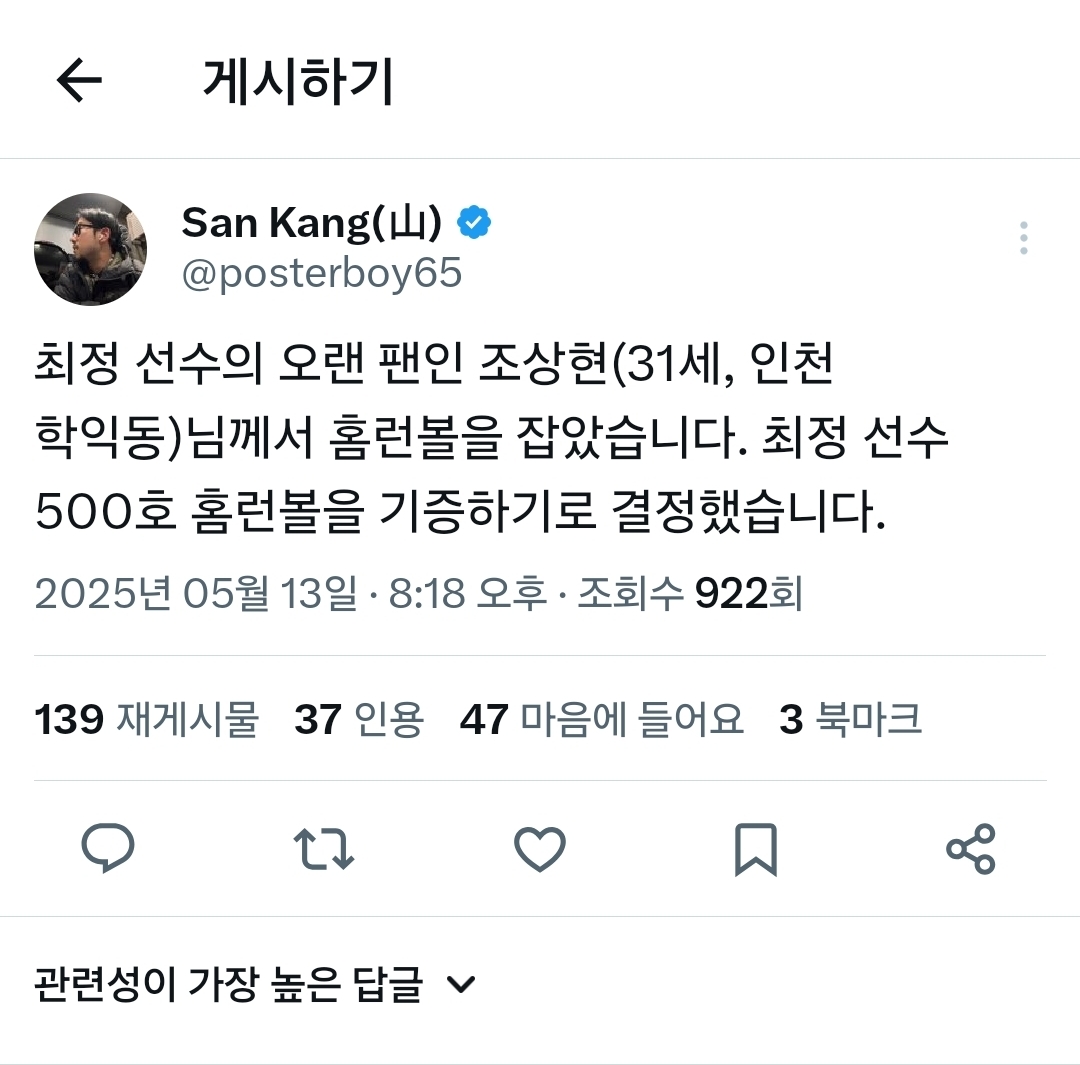Go back using the left arrow
Screen dimensions: 1080x1065
point(79,80)
